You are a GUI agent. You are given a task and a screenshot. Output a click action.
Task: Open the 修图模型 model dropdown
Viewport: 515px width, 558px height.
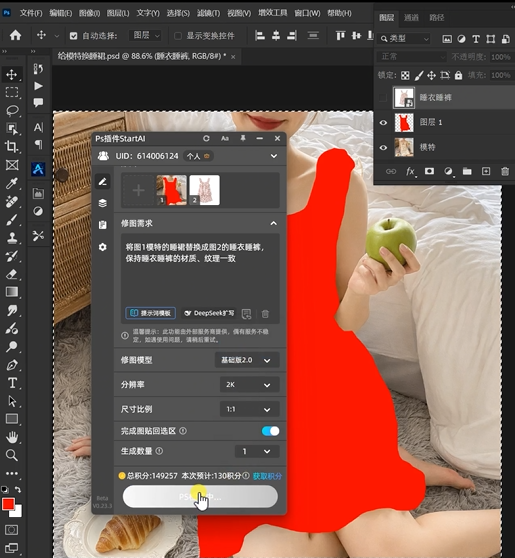(247, 360)
